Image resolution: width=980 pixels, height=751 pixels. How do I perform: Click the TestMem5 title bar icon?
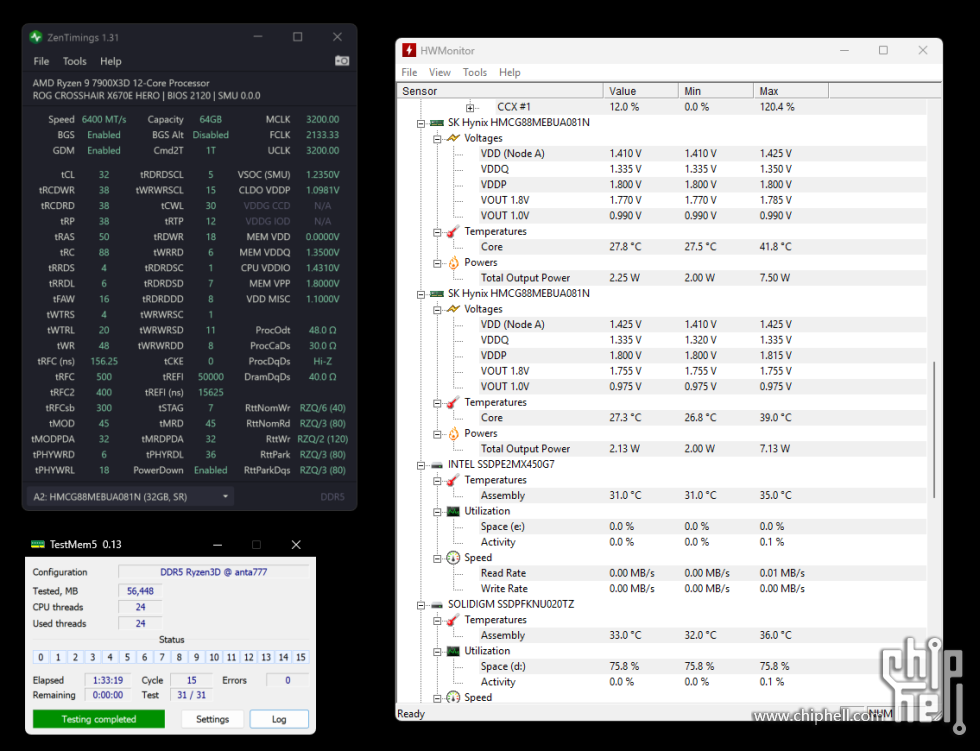click(x=38, y=544)
